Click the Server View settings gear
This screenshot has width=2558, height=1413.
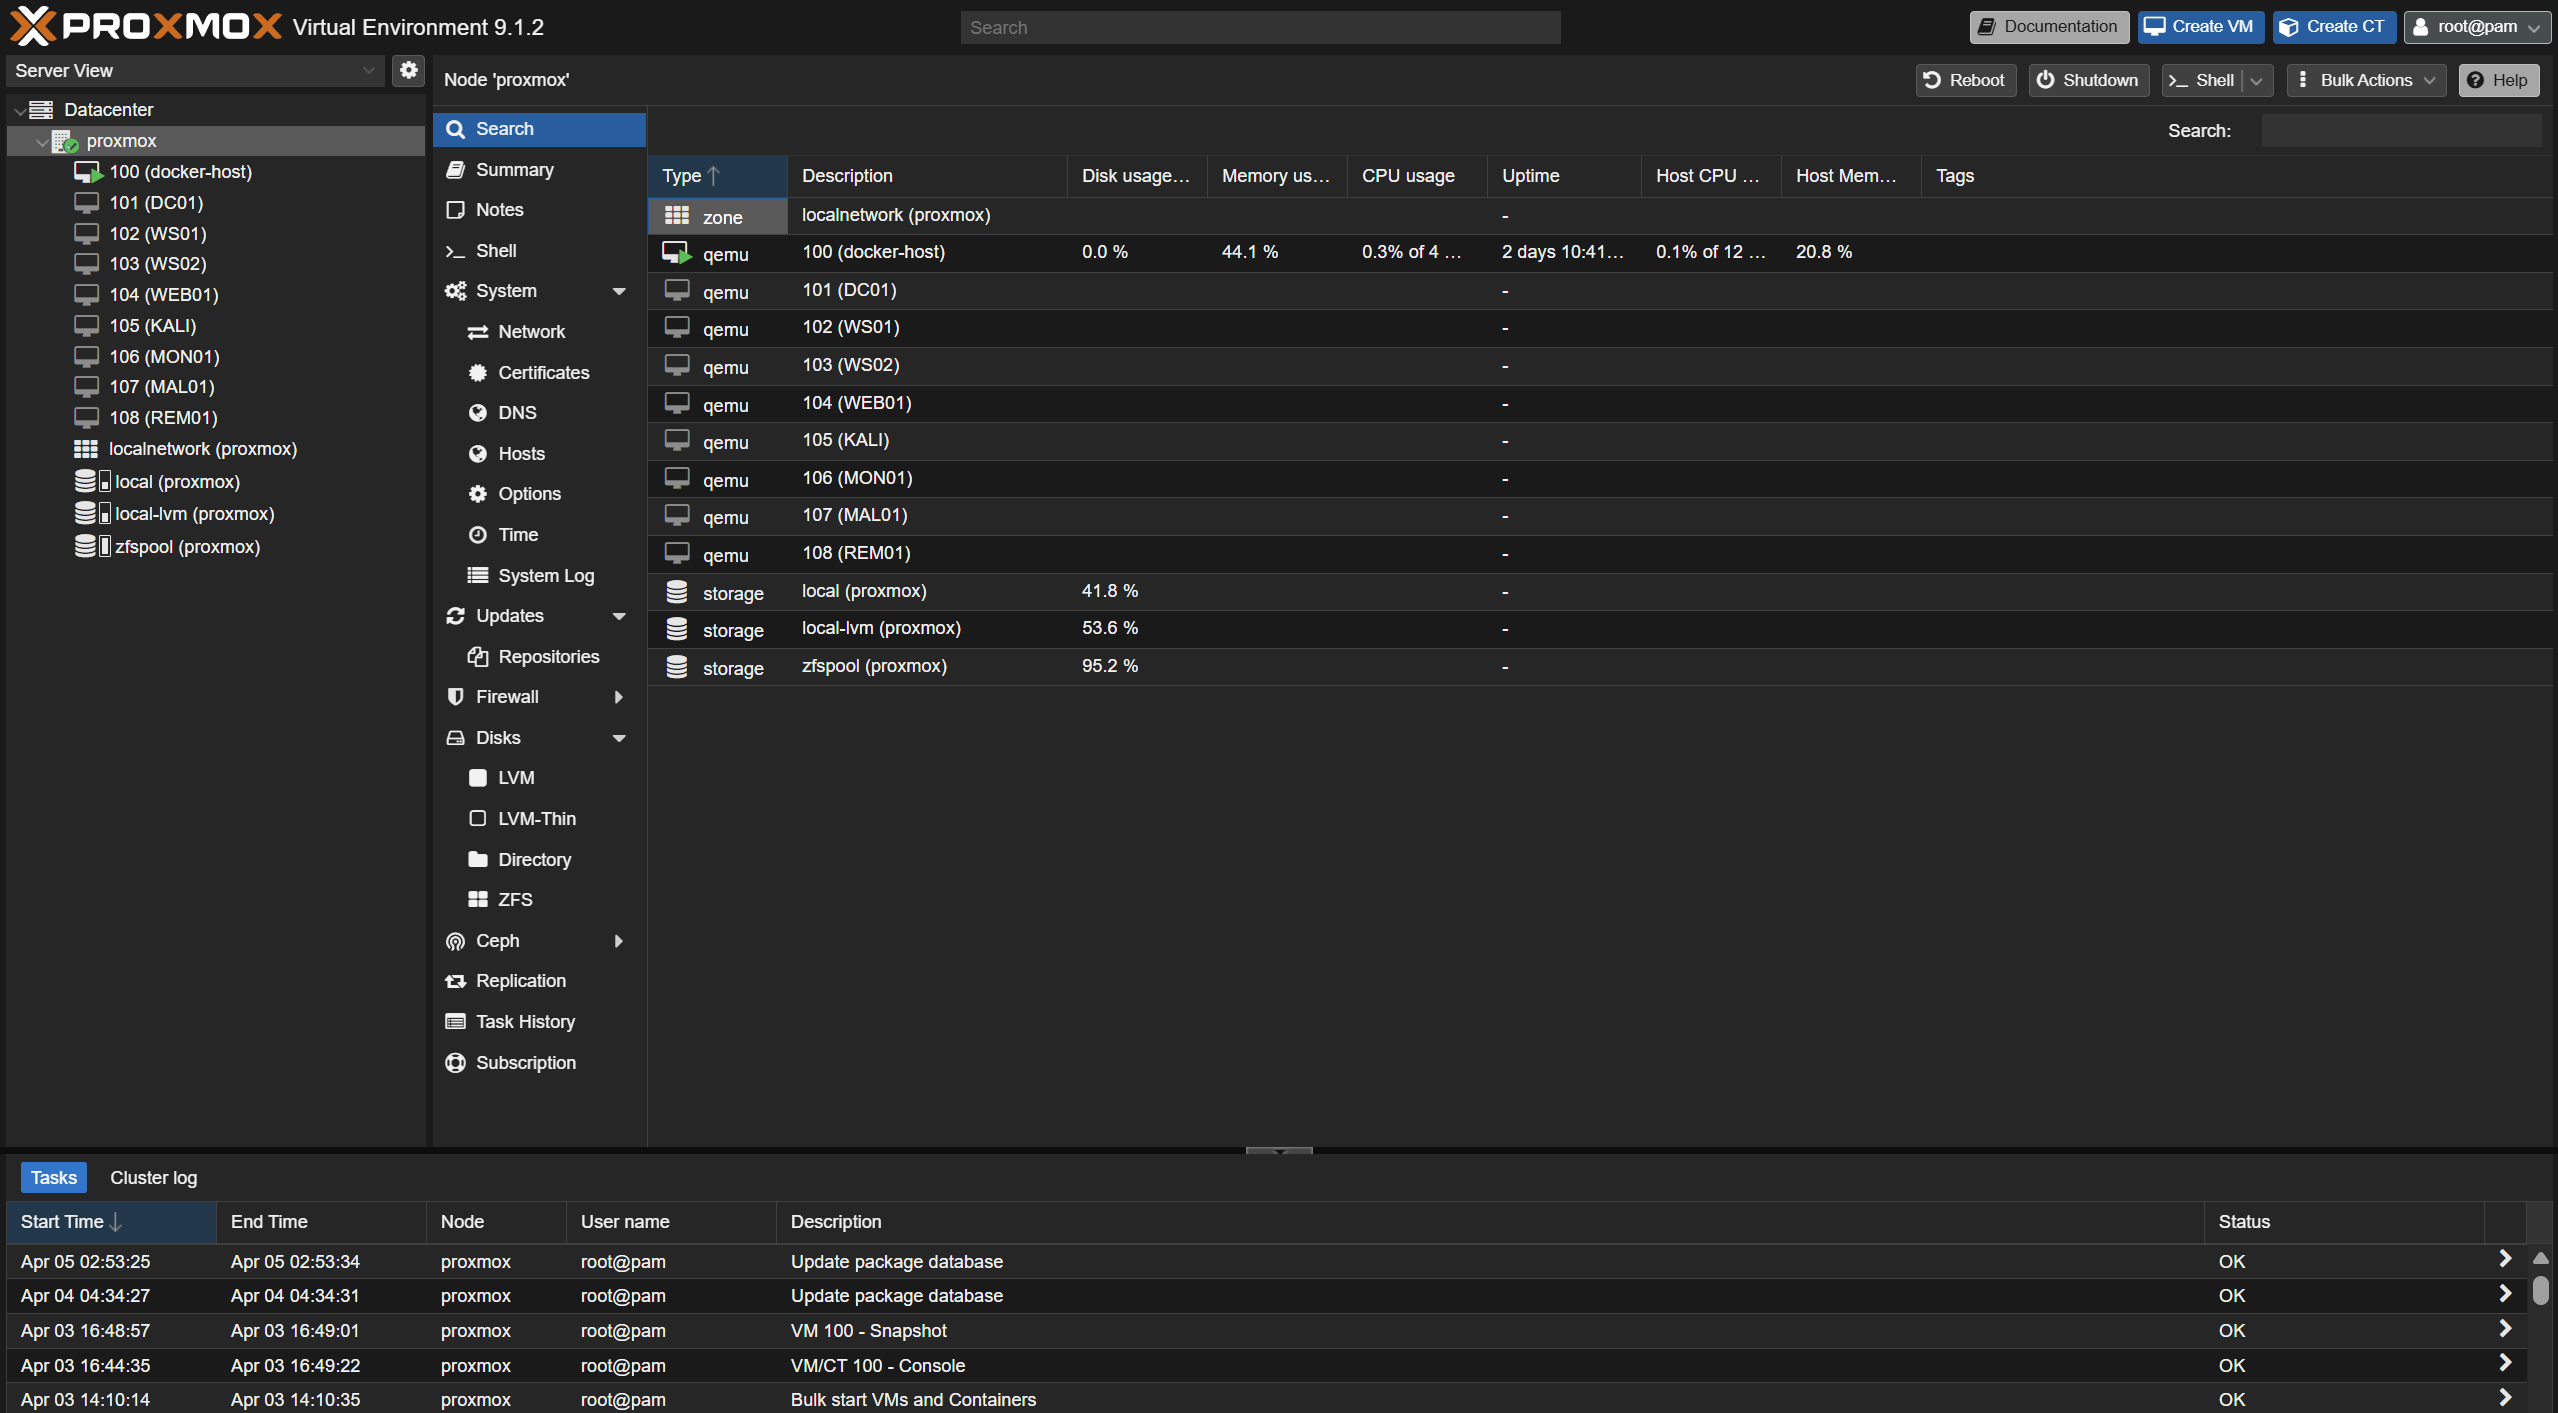[408, 70]
